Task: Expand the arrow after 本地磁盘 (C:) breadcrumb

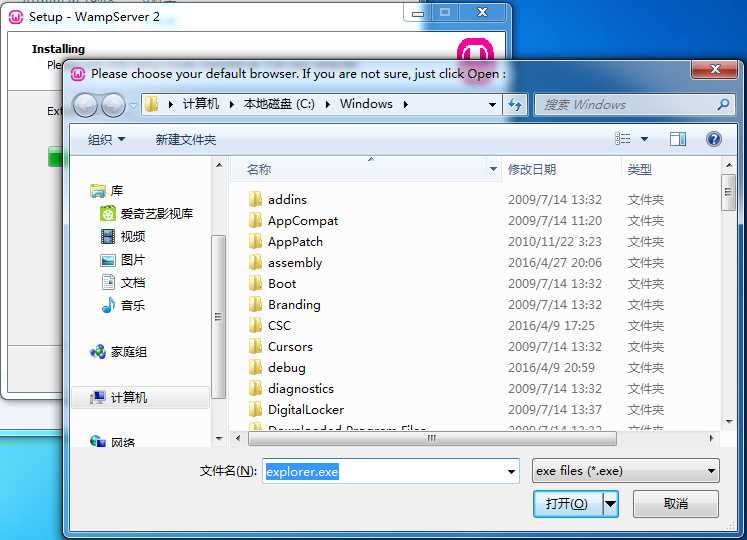Action: 328,104
